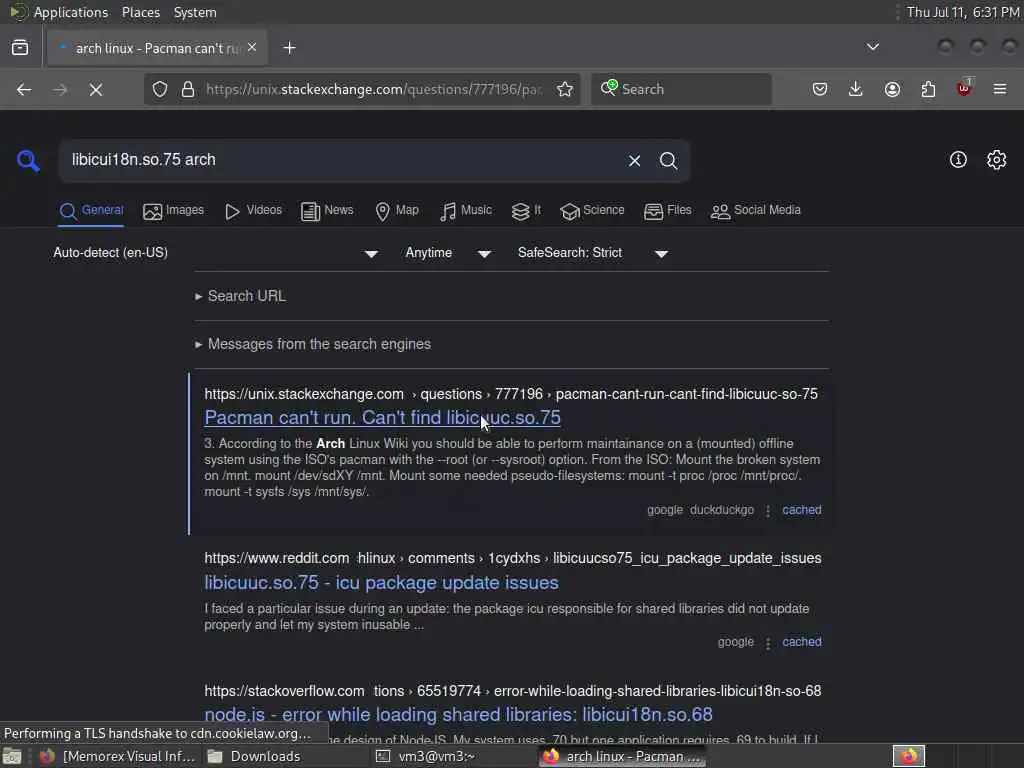1024x768 pixels.
Task: Click the SearXNG logo magnifier
Action: (x=28, y=161)
